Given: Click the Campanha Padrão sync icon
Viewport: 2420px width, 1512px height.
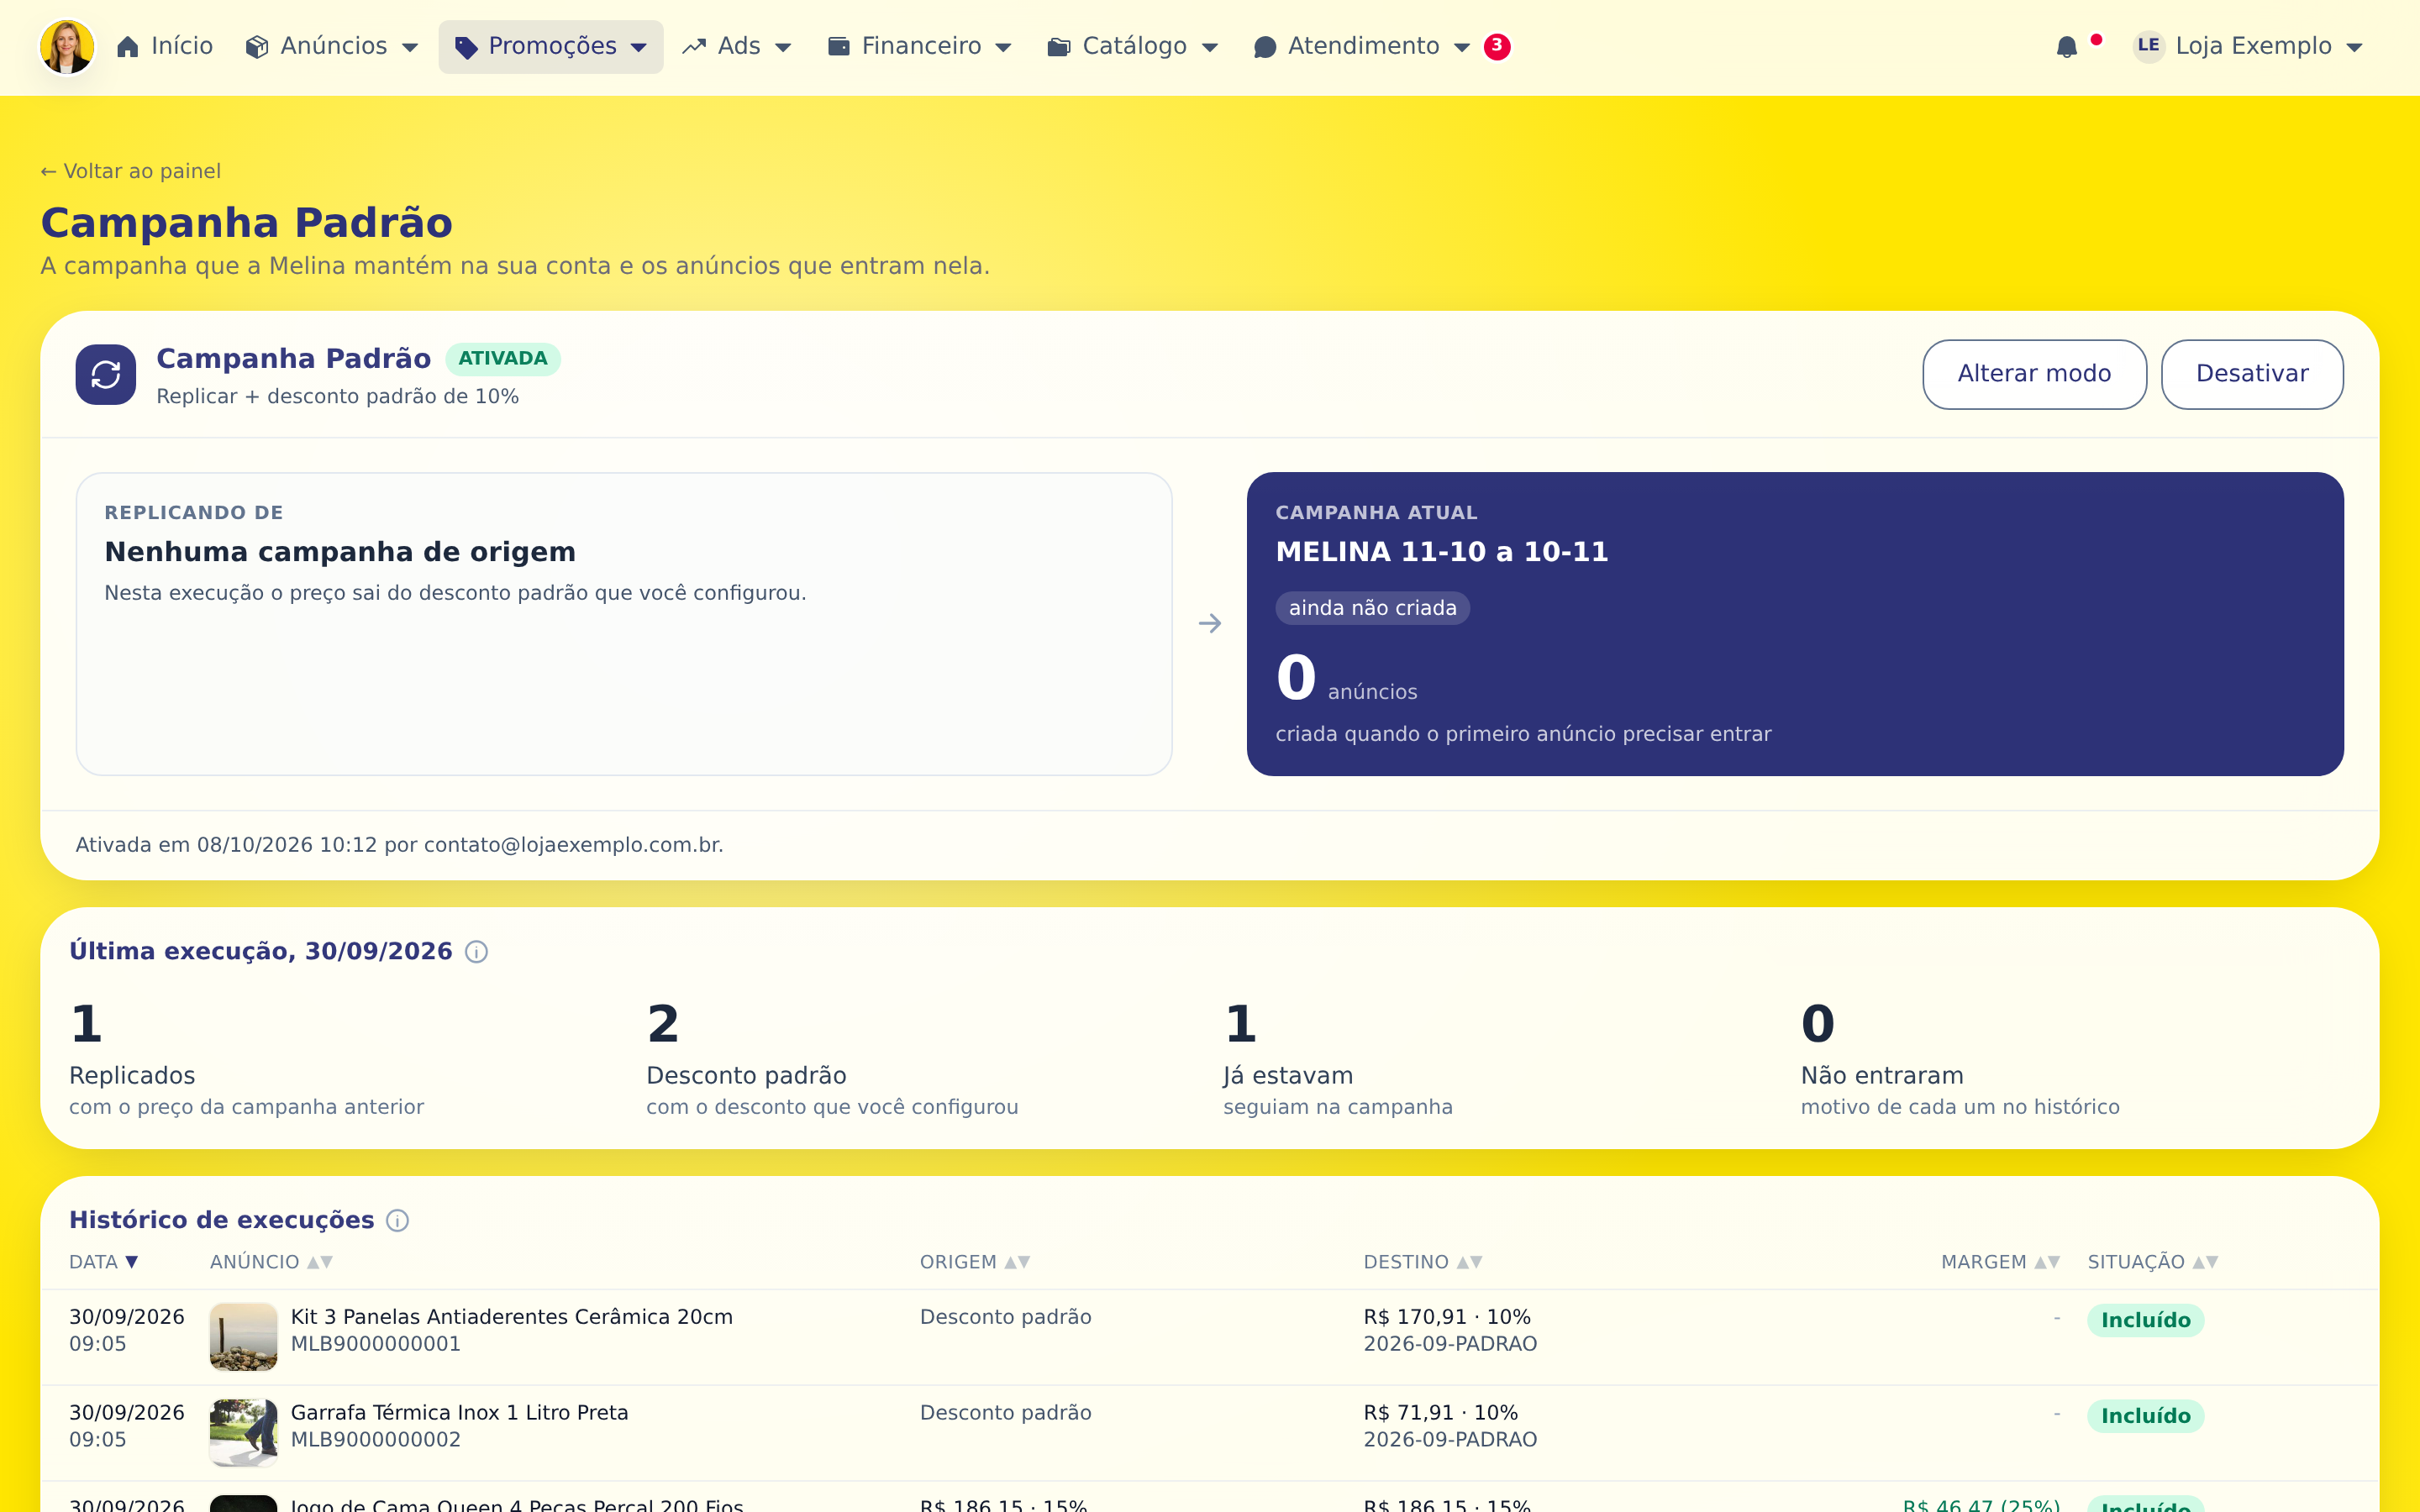Looking at the screenshot, I should [106, 375].
